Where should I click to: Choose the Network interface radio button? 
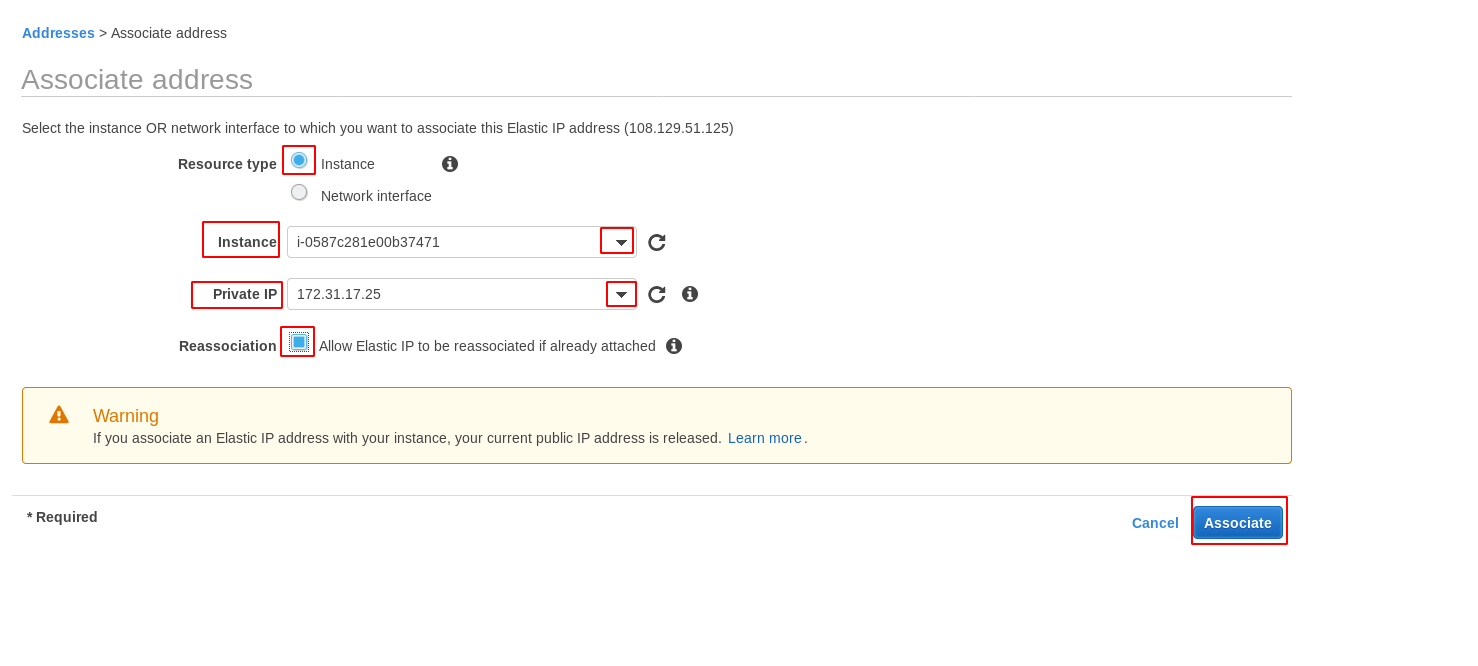[x=299, y=192]
